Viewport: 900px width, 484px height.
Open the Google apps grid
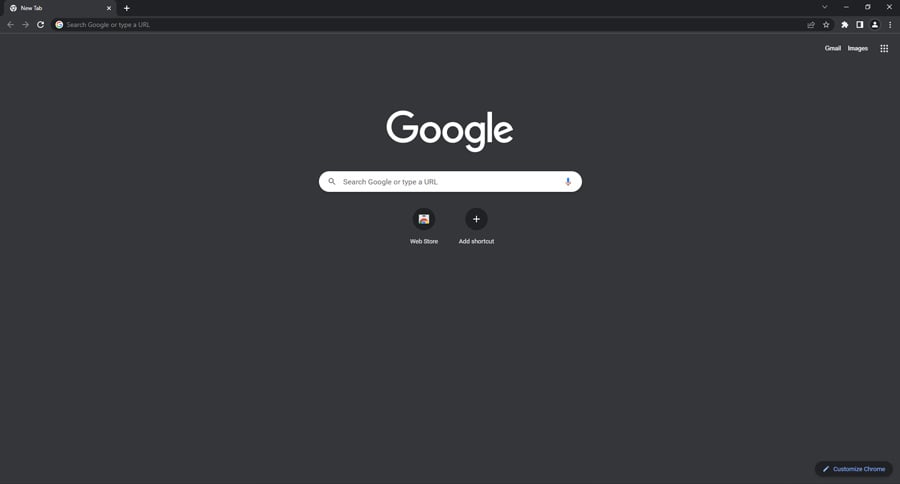[x=884, y=48]
